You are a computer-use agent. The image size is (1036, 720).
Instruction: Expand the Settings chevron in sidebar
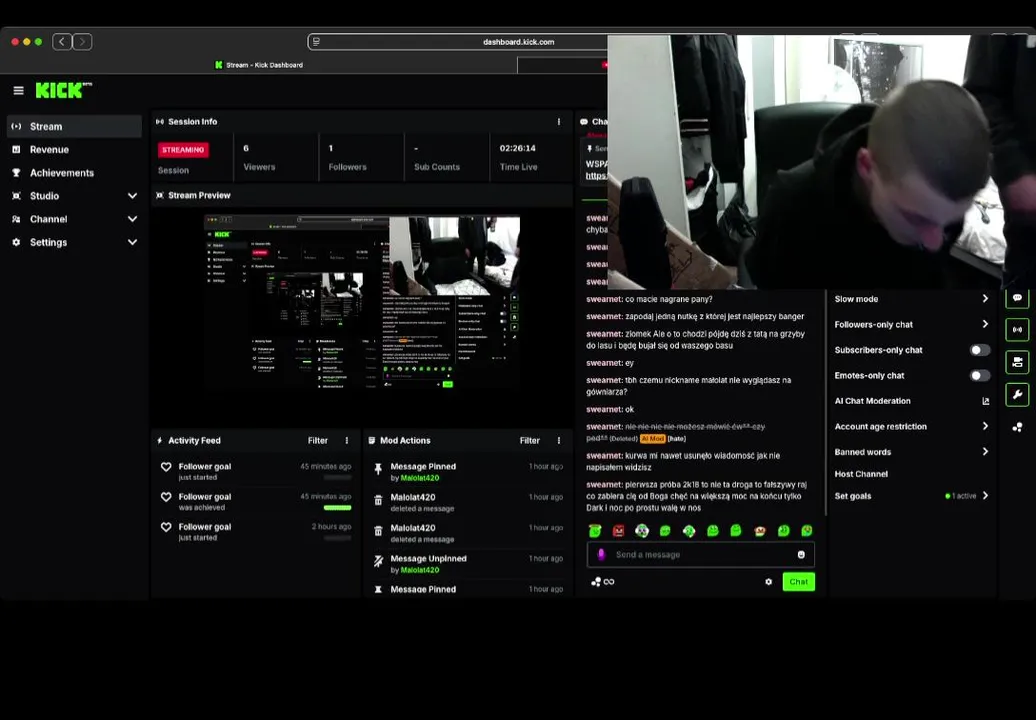[x=132, y=242]
